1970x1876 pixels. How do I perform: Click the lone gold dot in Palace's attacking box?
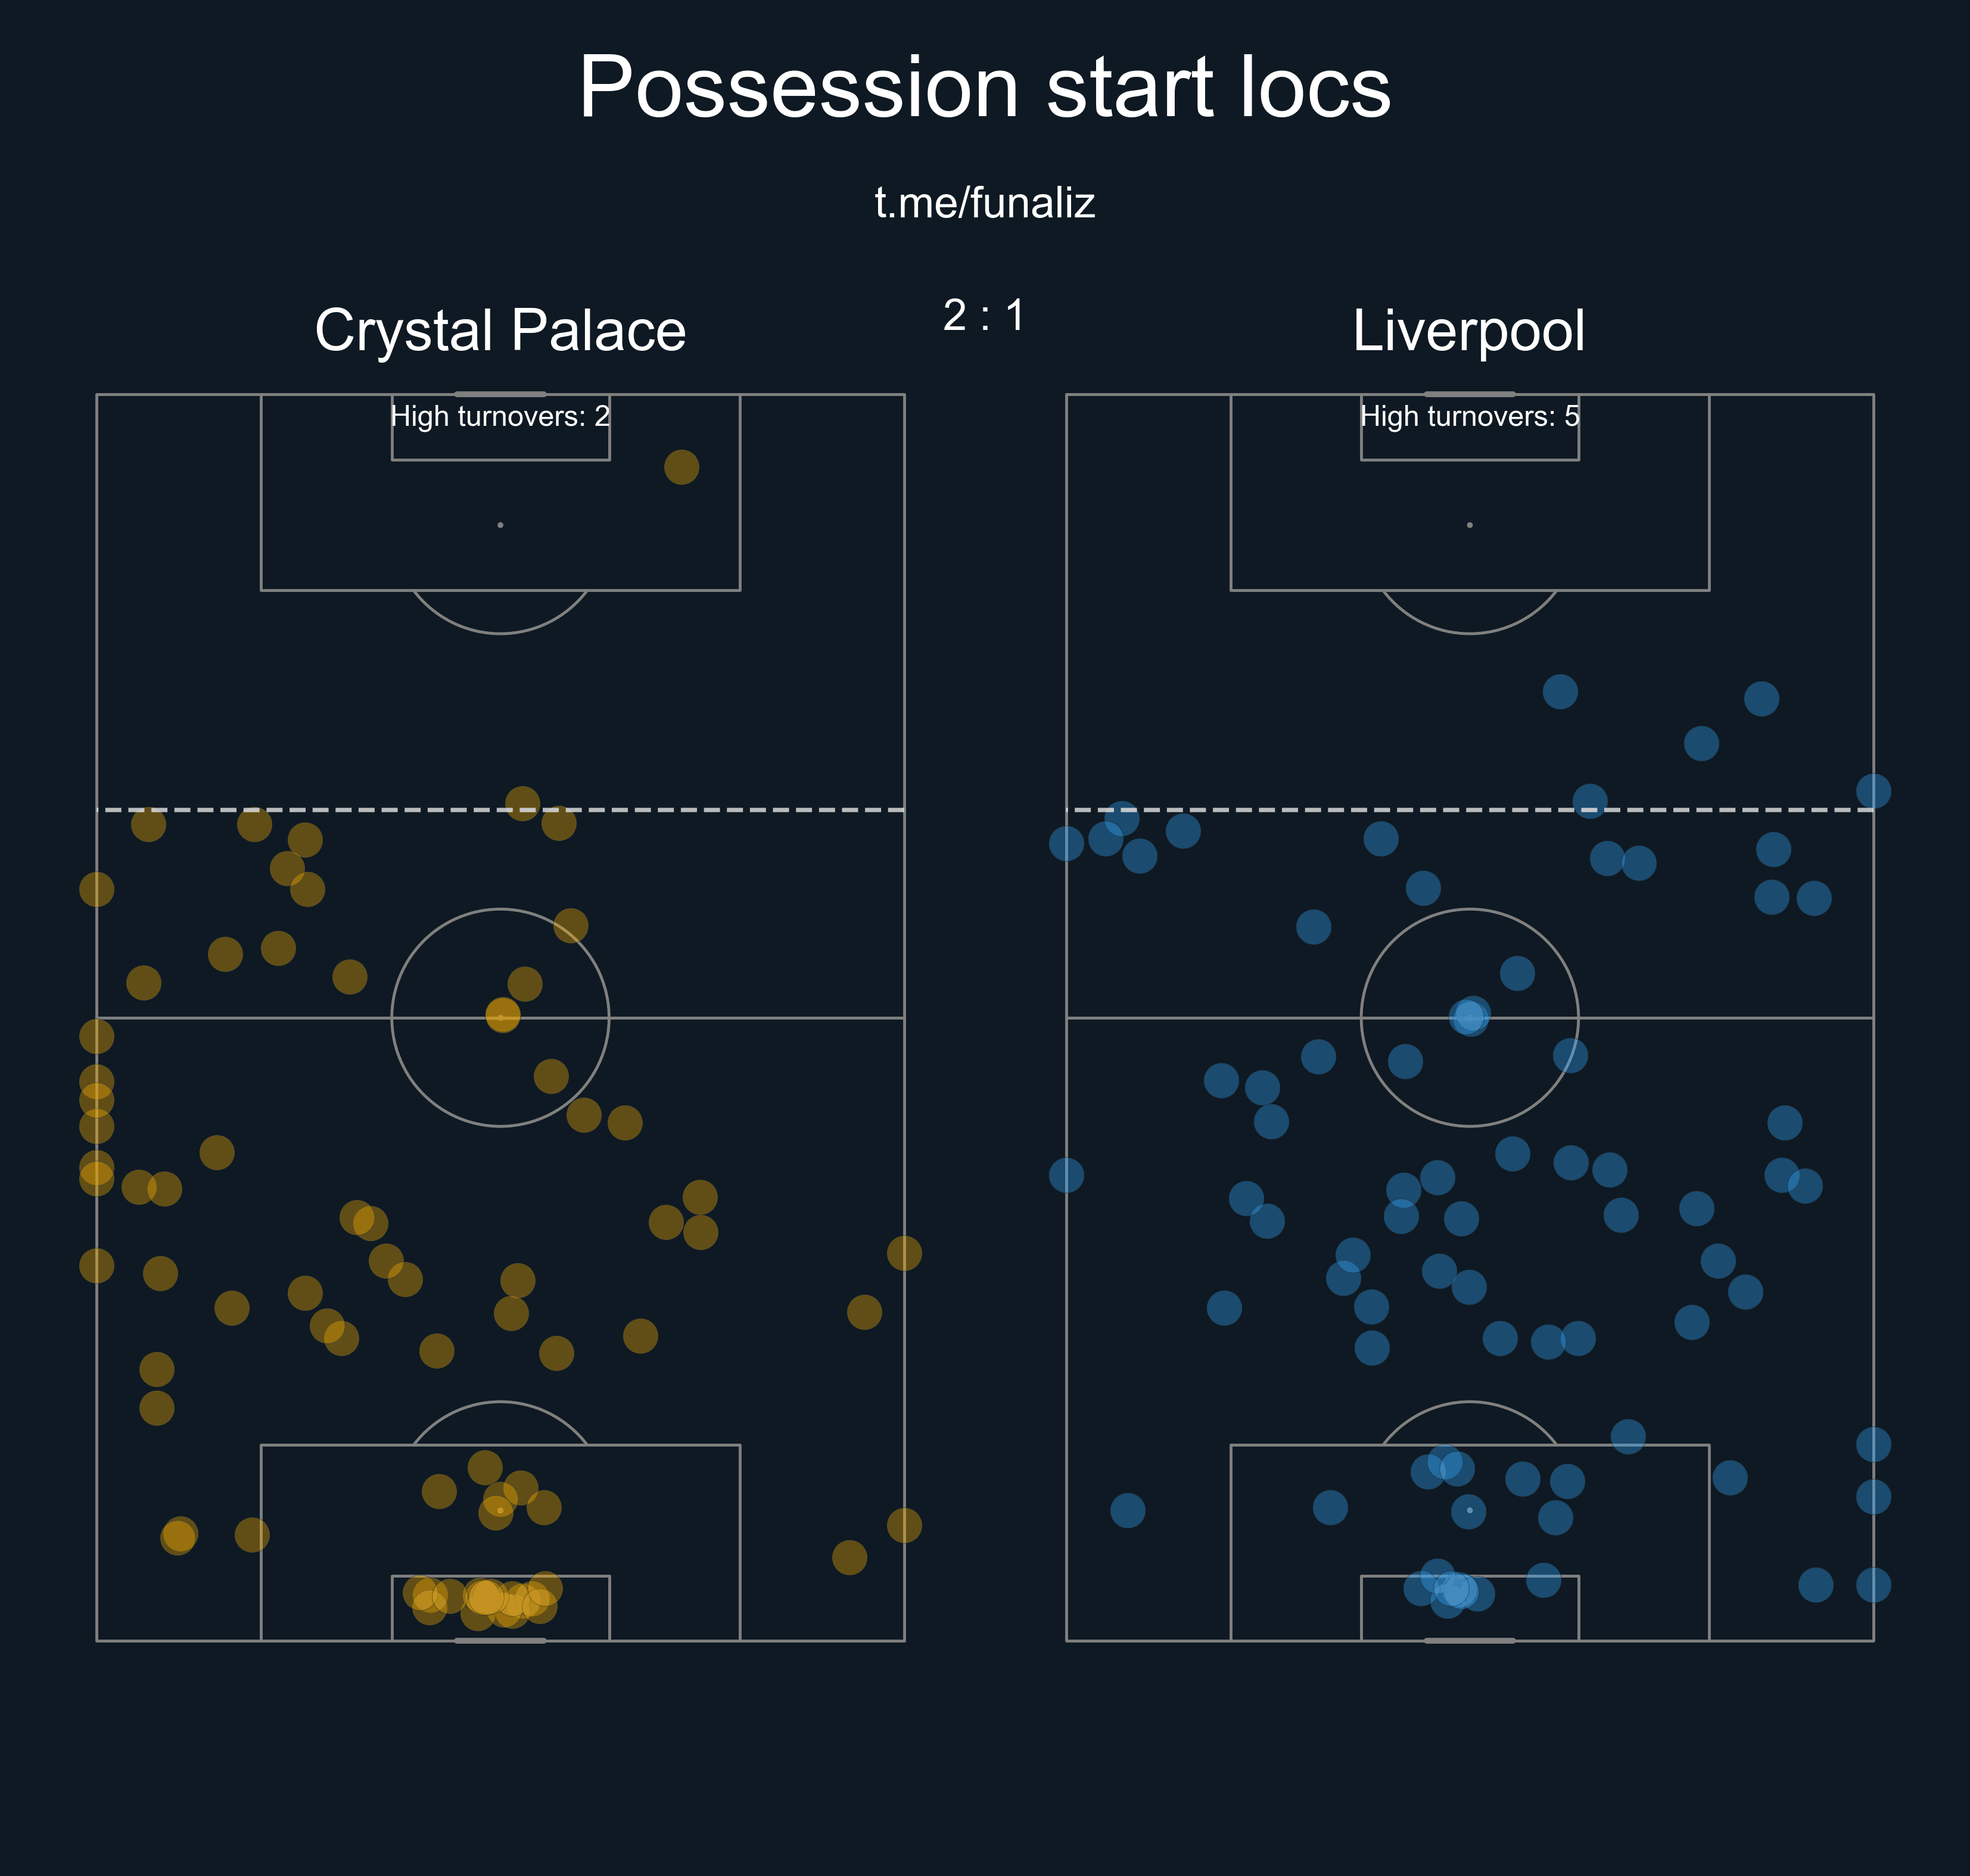[x=681, y=467]
